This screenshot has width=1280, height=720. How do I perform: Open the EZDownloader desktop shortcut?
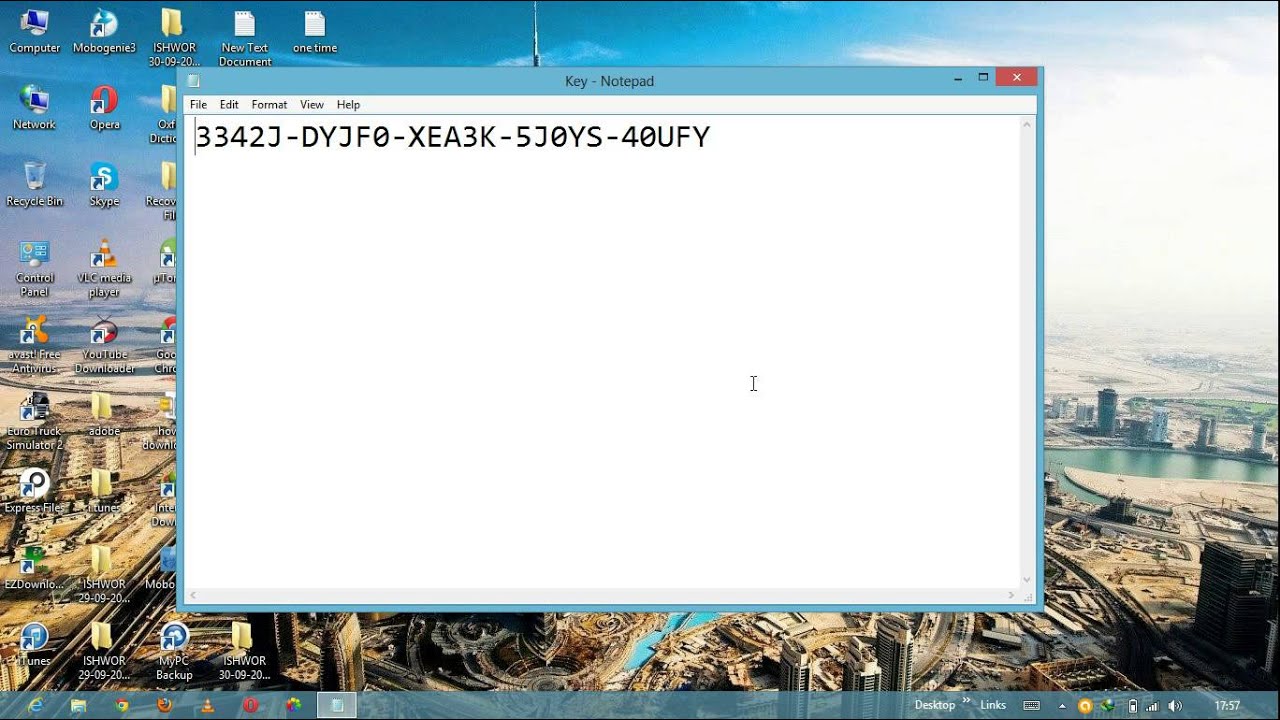pyautogui.click(x=34, y=567)
